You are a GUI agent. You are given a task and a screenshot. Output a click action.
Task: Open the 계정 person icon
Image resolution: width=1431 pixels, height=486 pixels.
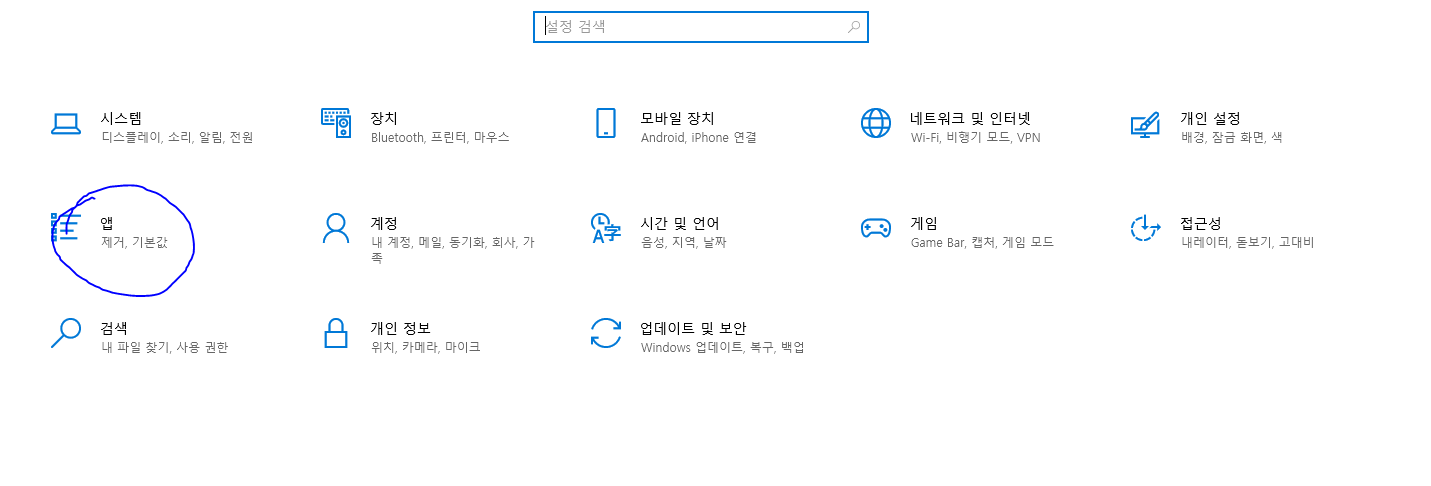[x=336, y=228]
